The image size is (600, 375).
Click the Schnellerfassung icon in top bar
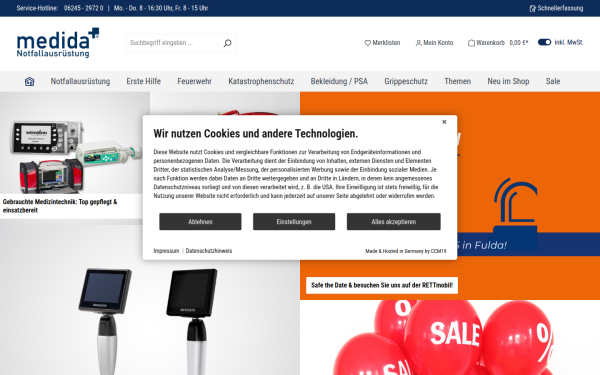point(532,8)
